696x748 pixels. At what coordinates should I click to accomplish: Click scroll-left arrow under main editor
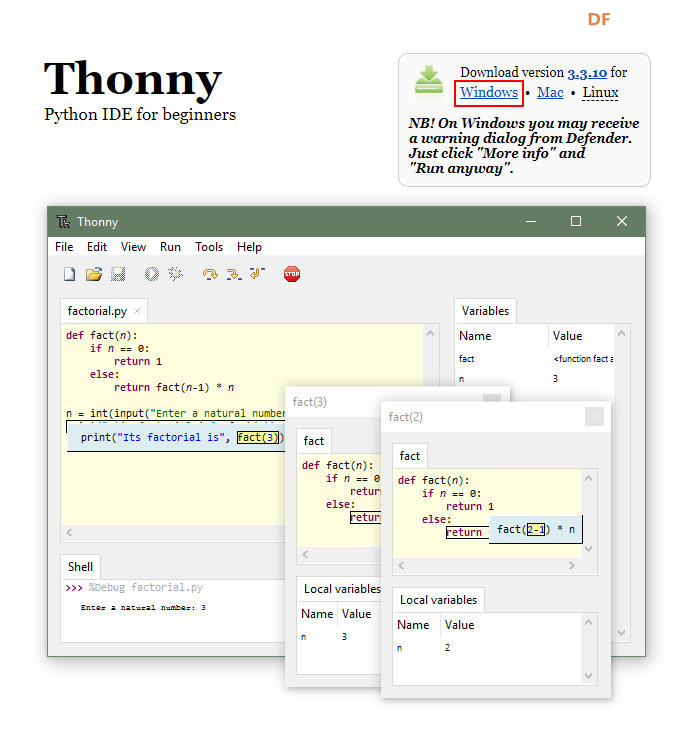tap(70, 532)
